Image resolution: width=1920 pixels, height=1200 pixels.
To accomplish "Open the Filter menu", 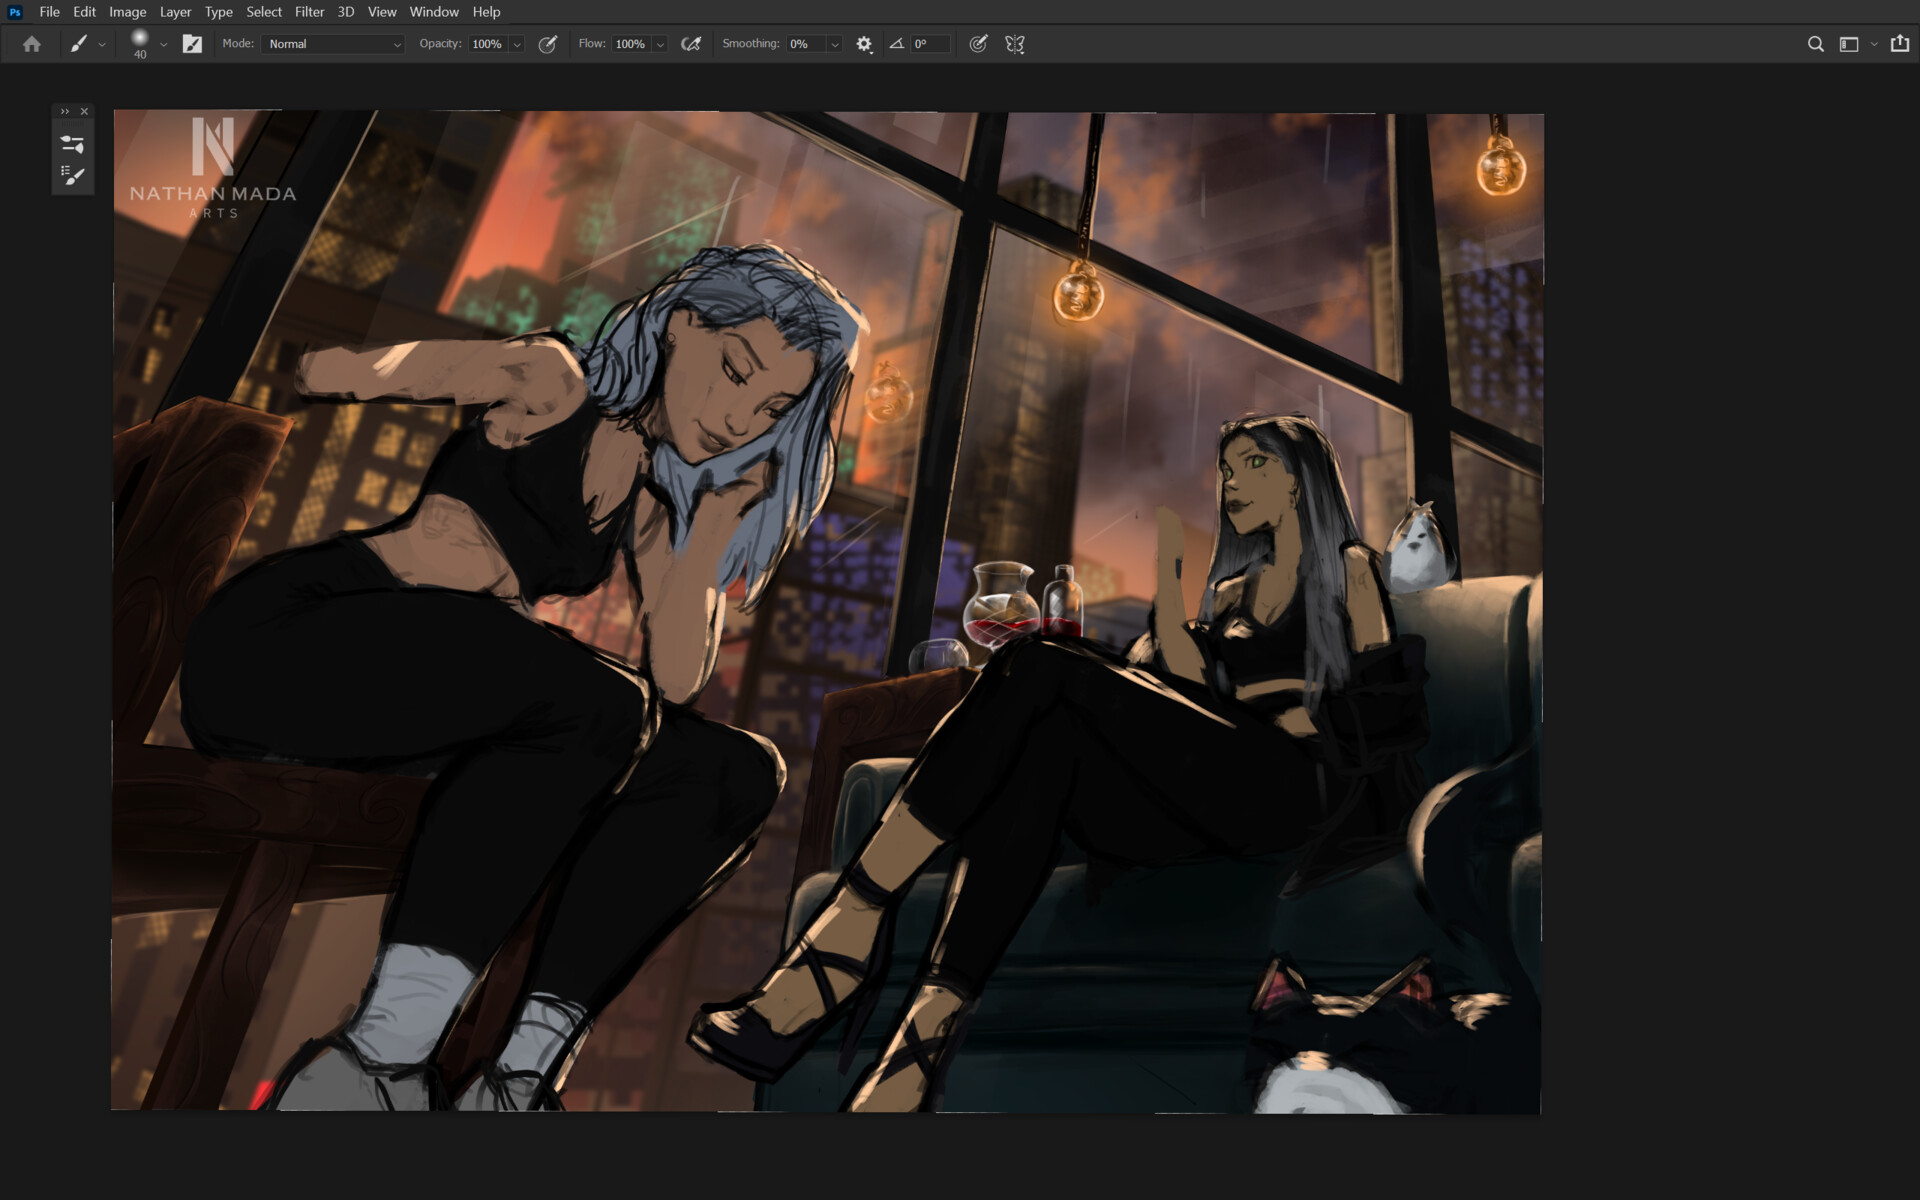I will coord(309,12).
